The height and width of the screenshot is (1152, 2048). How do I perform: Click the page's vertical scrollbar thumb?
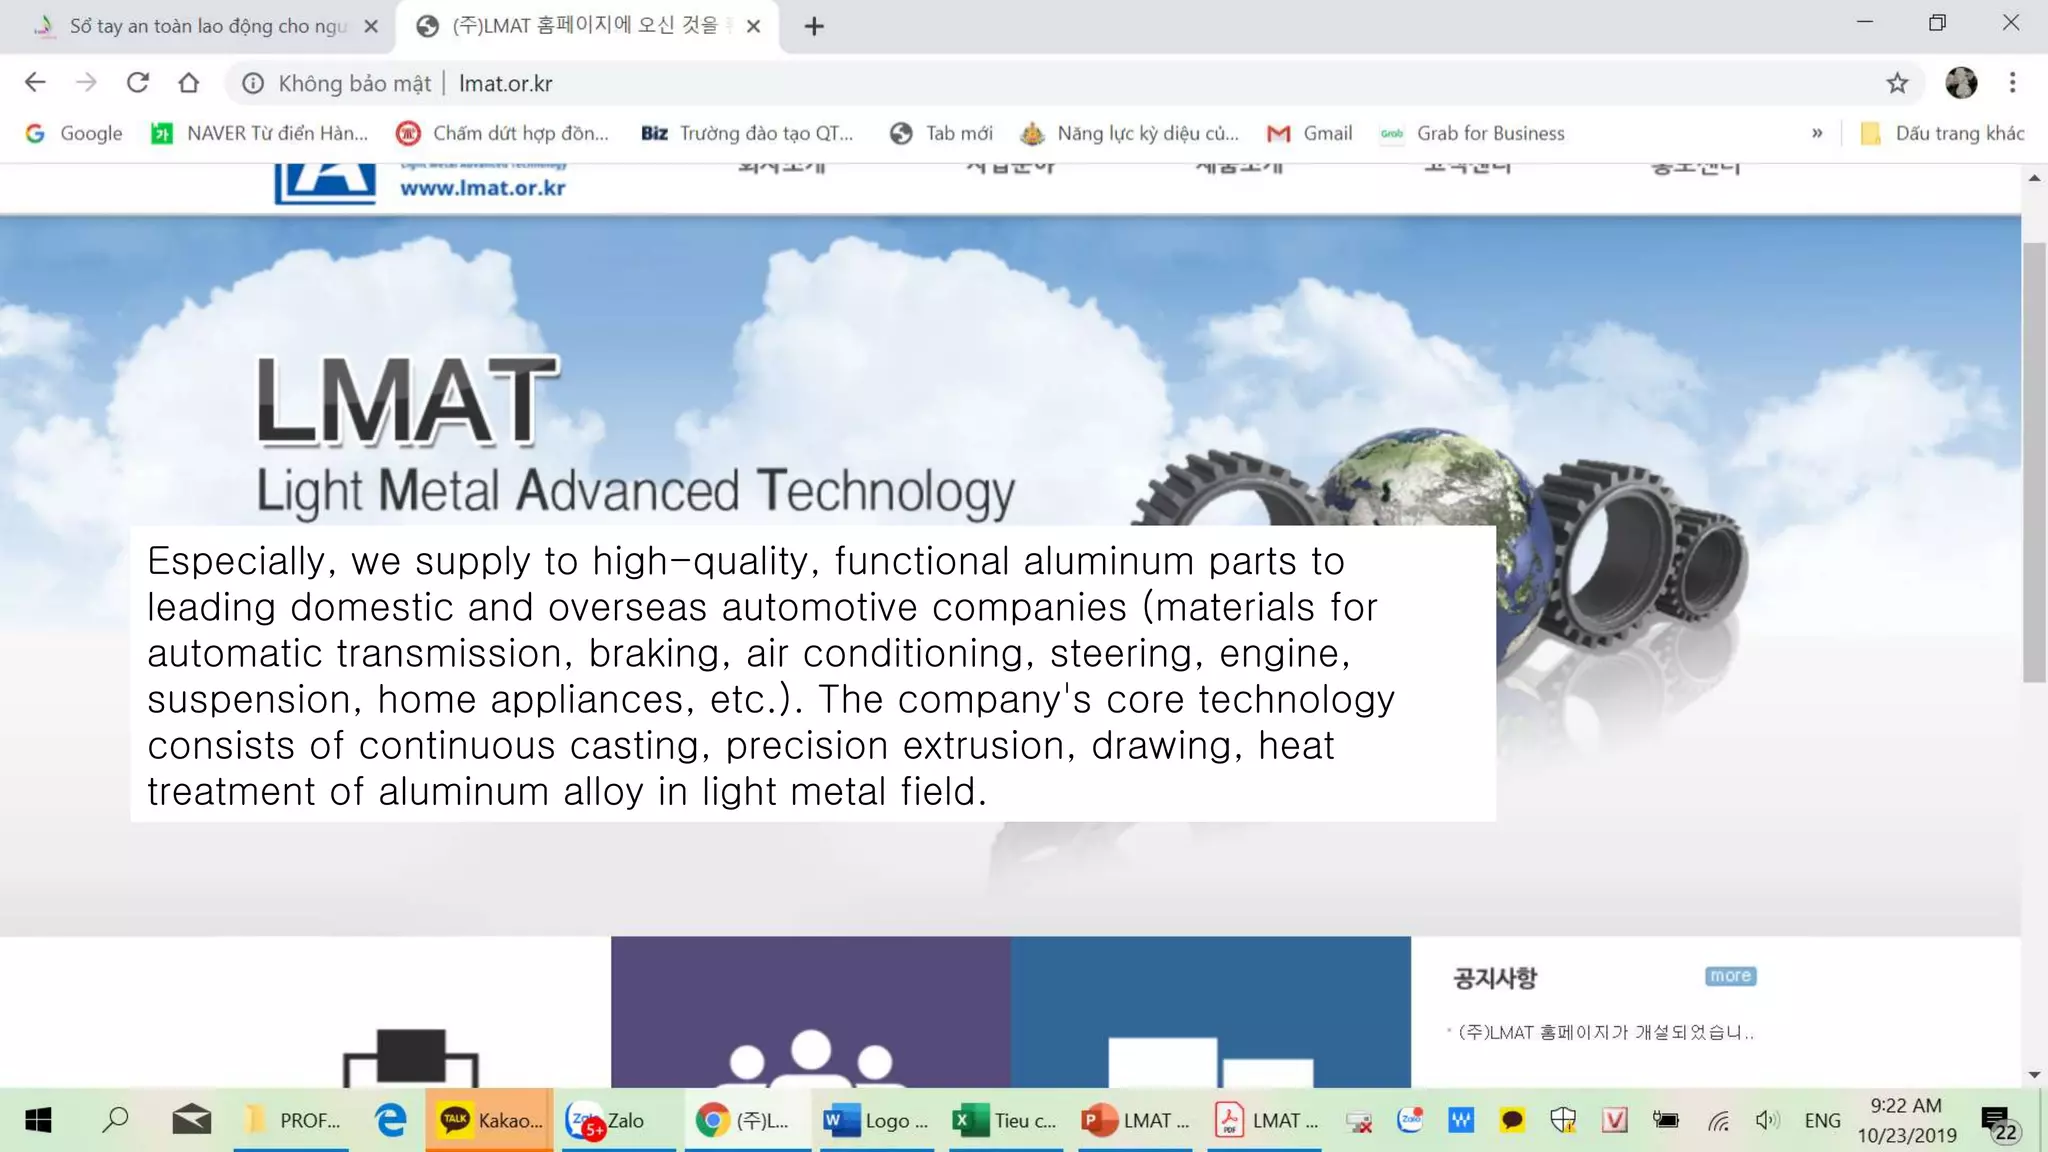[2034, 462]
